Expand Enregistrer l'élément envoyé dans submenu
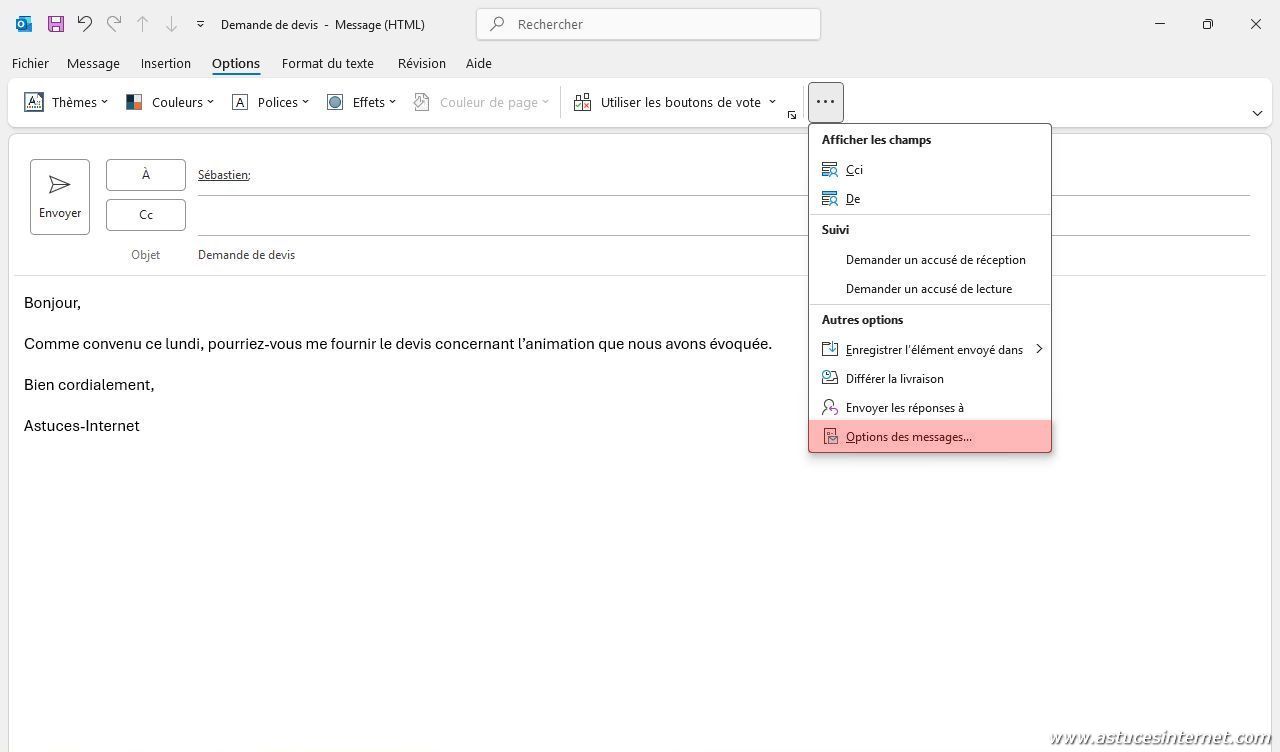Screen dimensions: 1280x752 pyautogui.click(x=933, y=349)
